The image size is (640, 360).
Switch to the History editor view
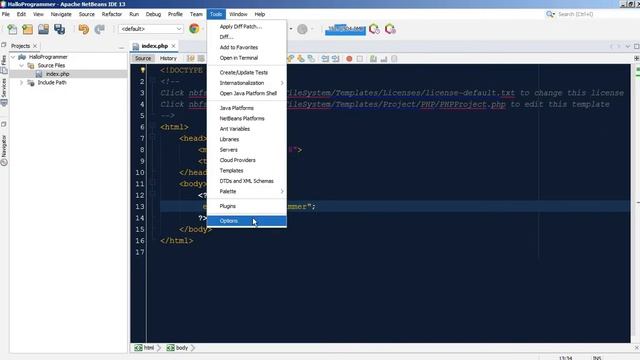point(168,58)
